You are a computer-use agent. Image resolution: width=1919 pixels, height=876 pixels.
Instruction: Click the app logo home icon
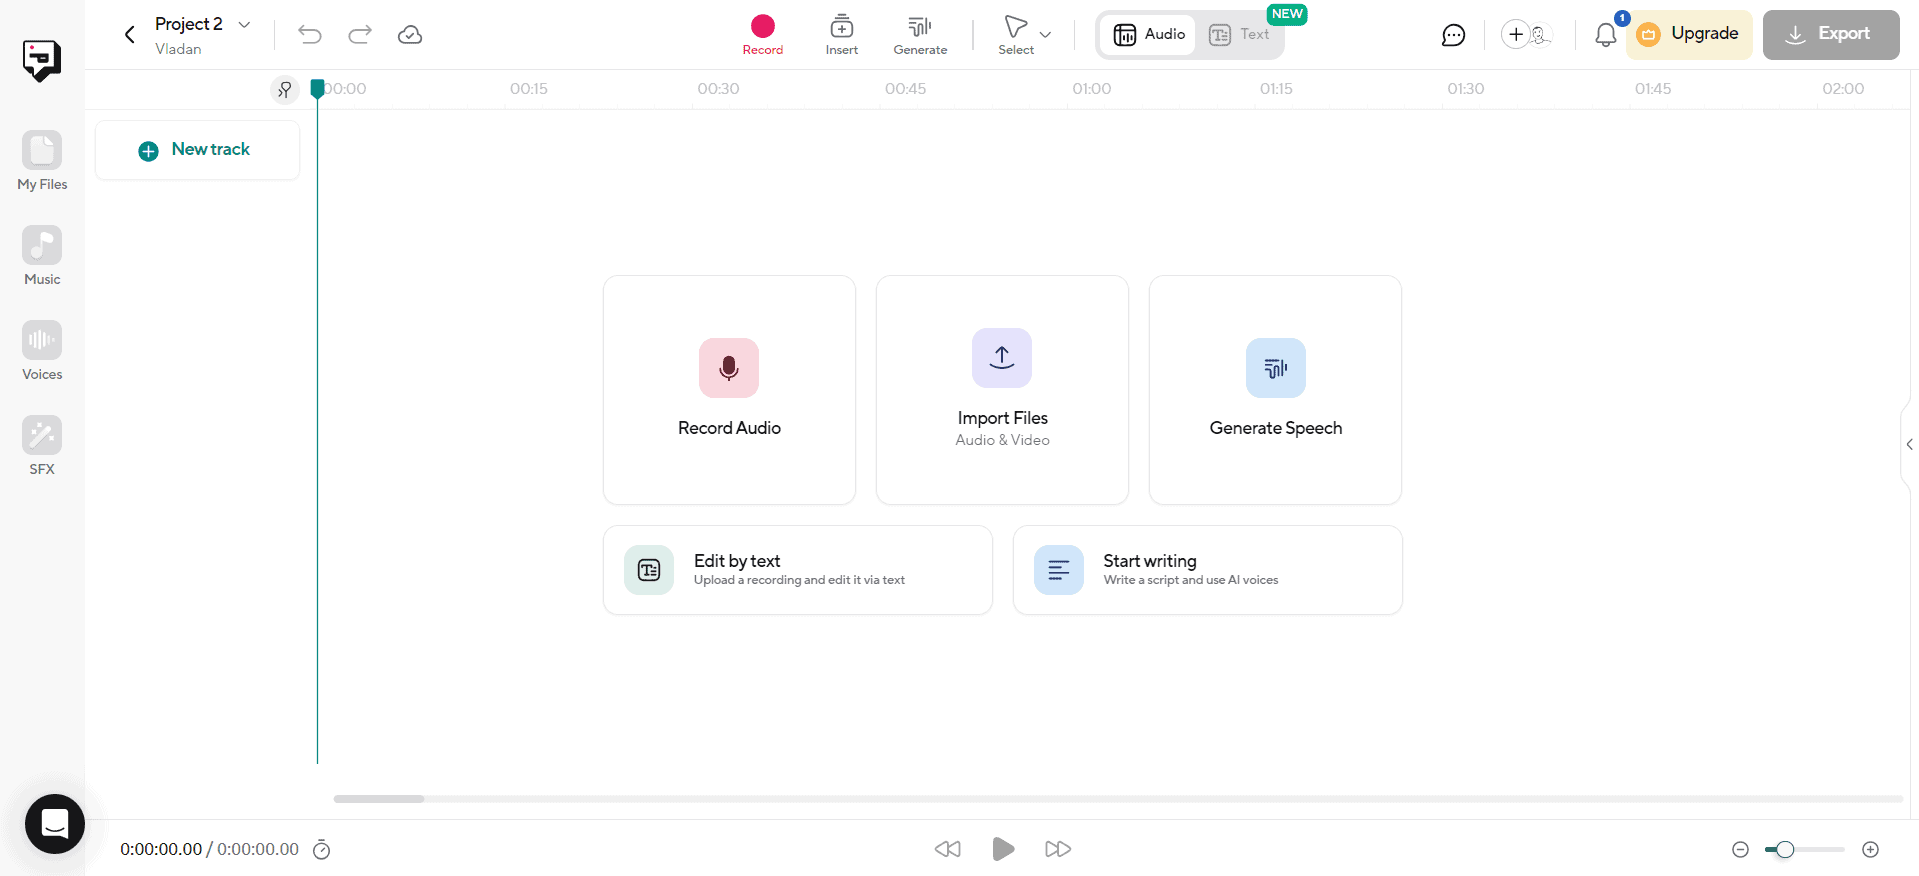click(42, 60)
